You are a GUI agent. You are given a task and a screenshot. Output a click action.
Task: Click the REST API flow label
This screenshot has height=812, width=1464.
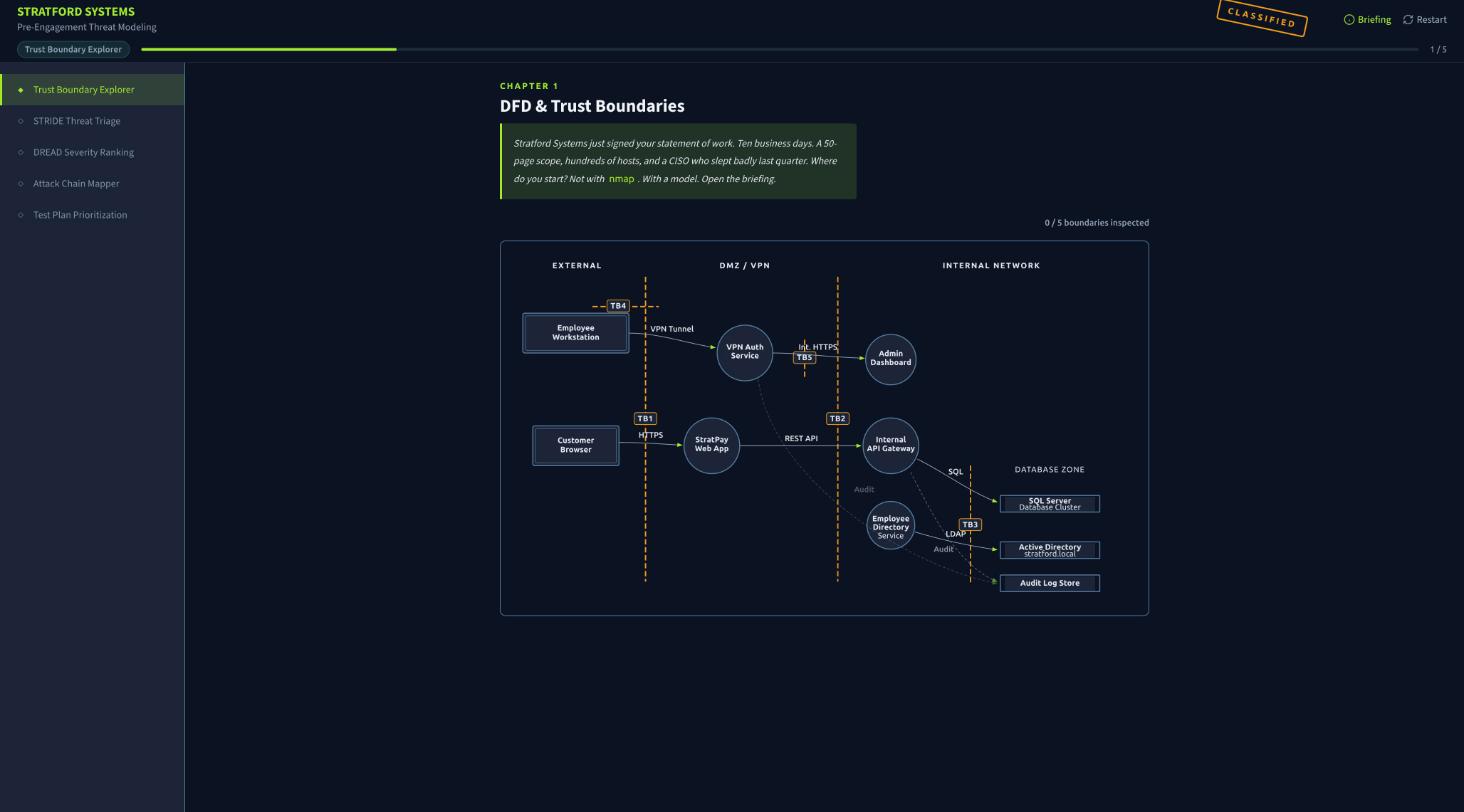[x=801, y=439]
